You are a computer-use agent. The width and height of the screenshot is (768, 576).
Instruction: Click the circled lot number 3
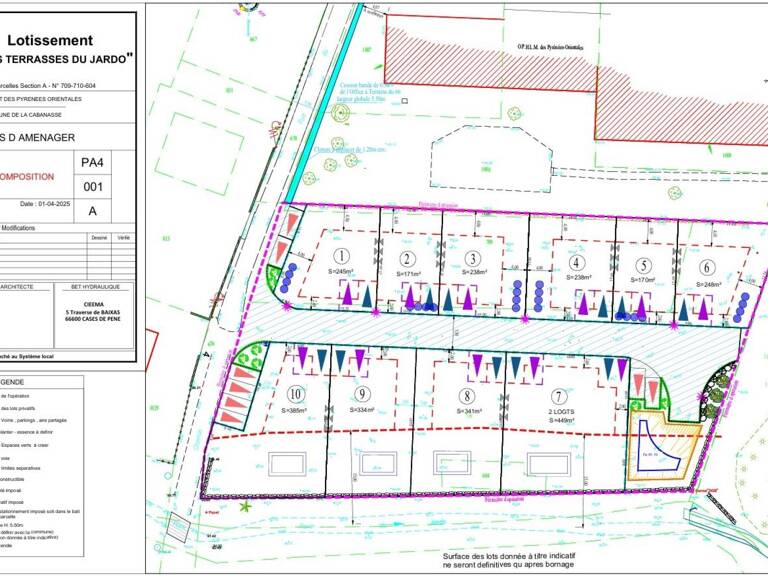[x=473, y=258]
